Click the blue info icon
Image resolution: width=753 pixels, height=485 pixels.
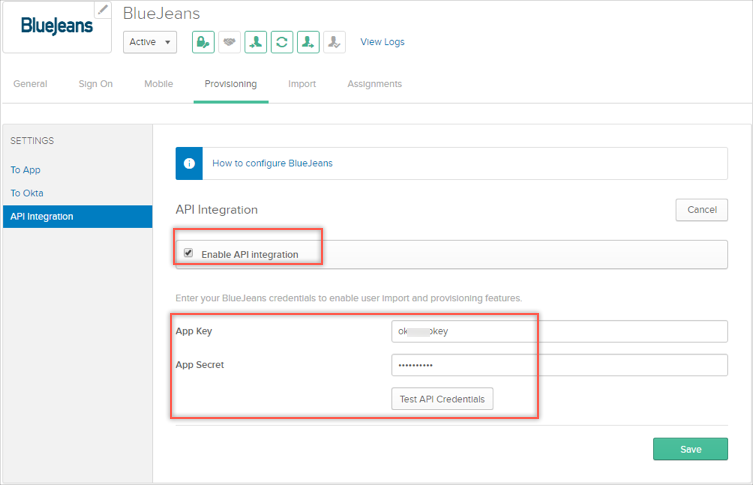click(x=189, y=163)
